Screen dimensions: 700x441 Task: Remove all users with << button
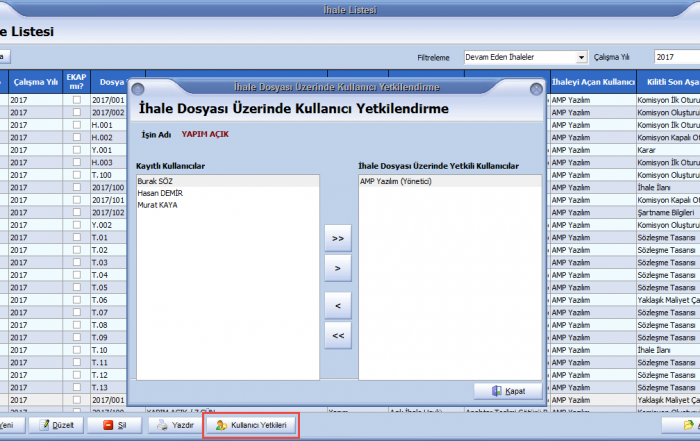[x=338, y=336]
